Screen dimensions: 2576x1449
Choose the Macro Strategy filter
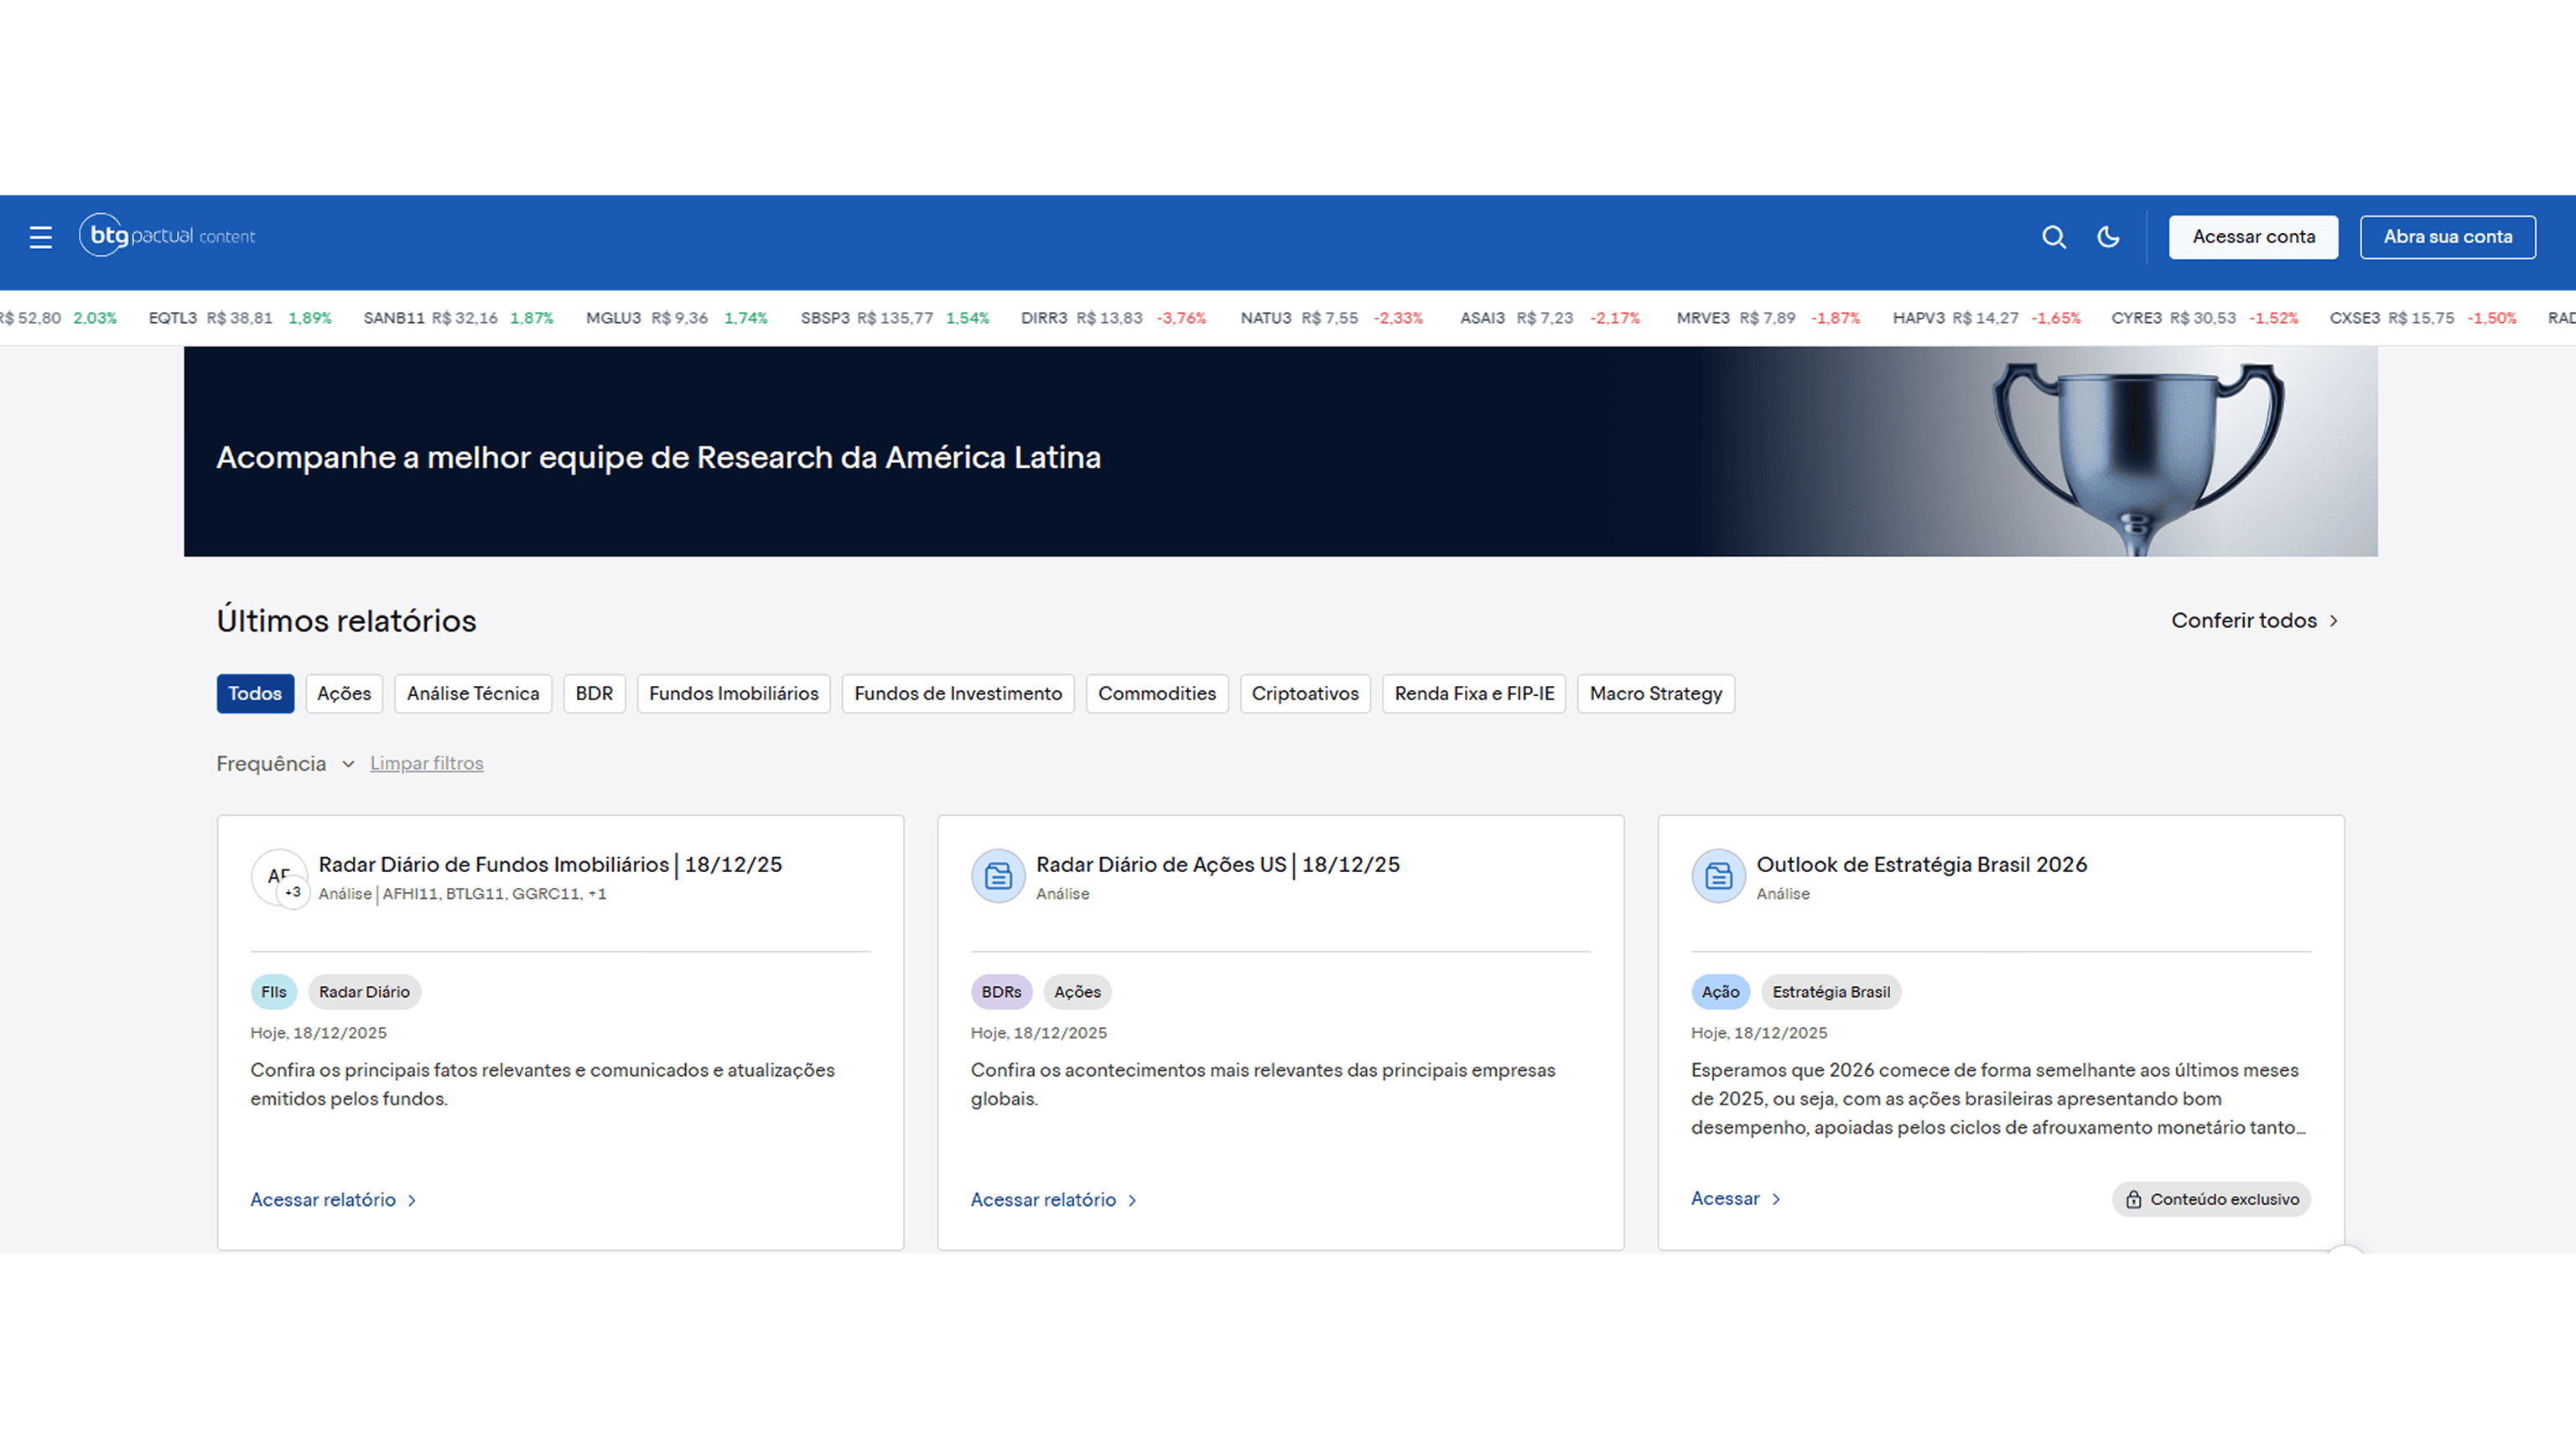click(1655, 694)
